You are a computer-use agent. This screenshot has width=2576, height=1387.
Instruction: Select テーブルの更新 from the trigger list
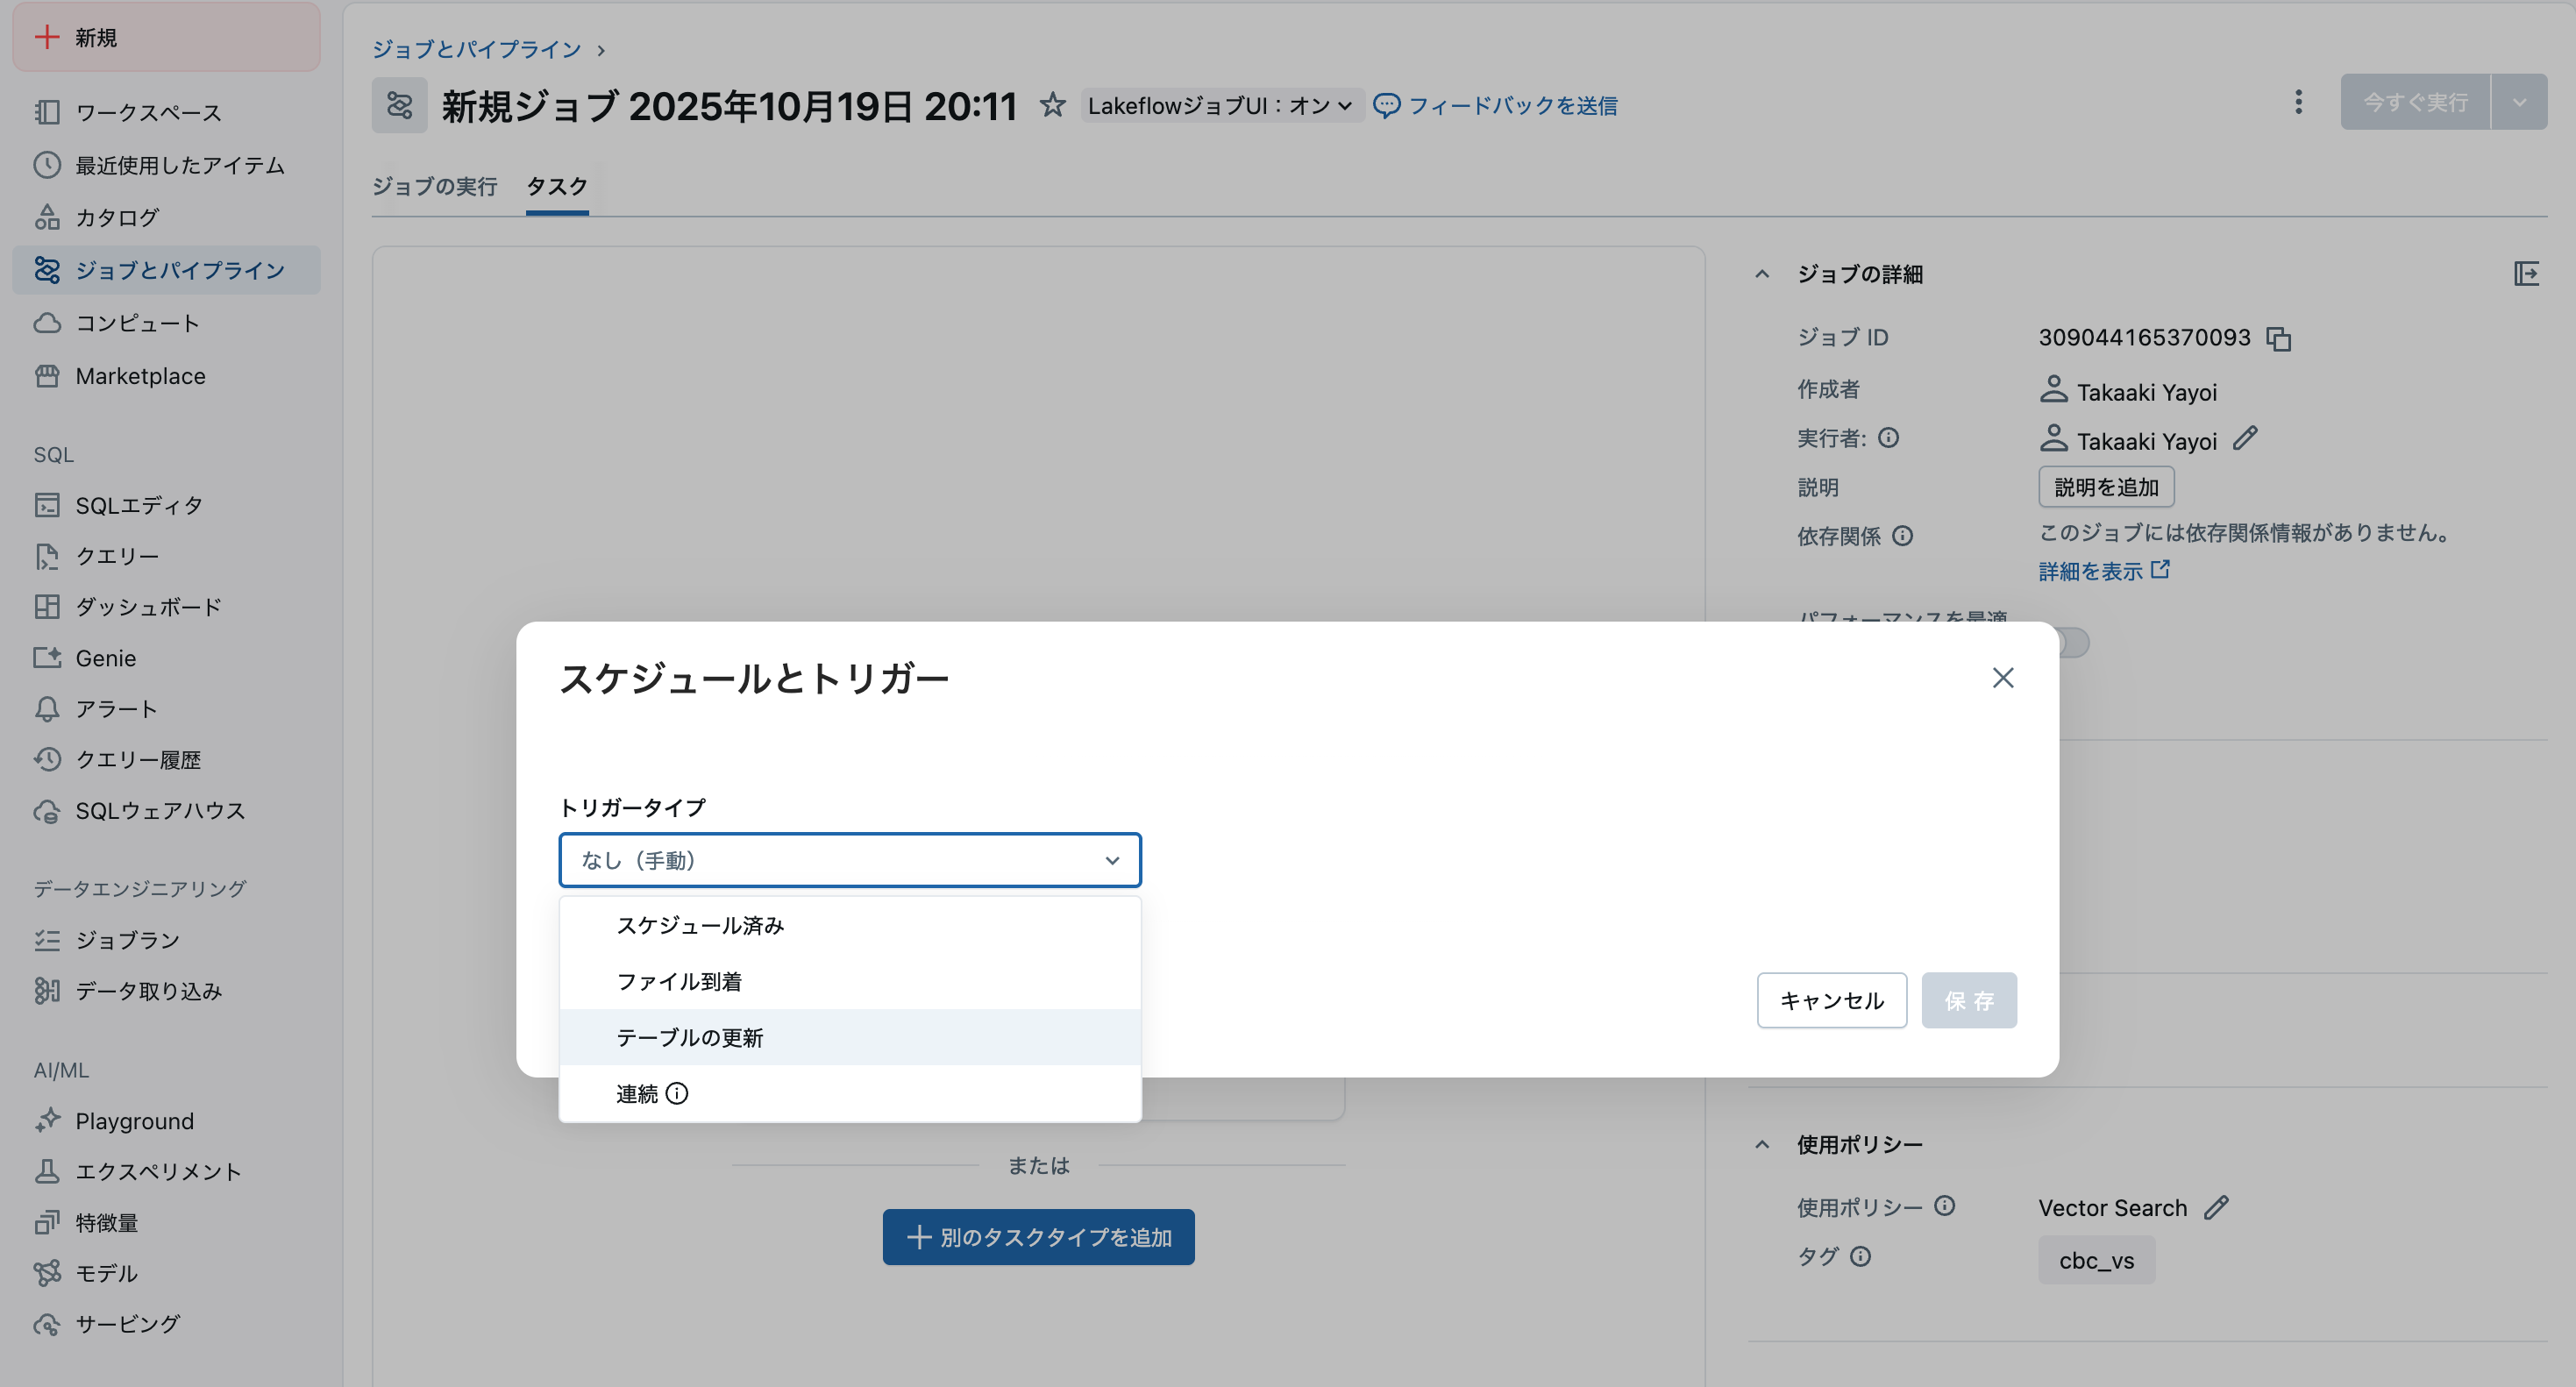689,1037
